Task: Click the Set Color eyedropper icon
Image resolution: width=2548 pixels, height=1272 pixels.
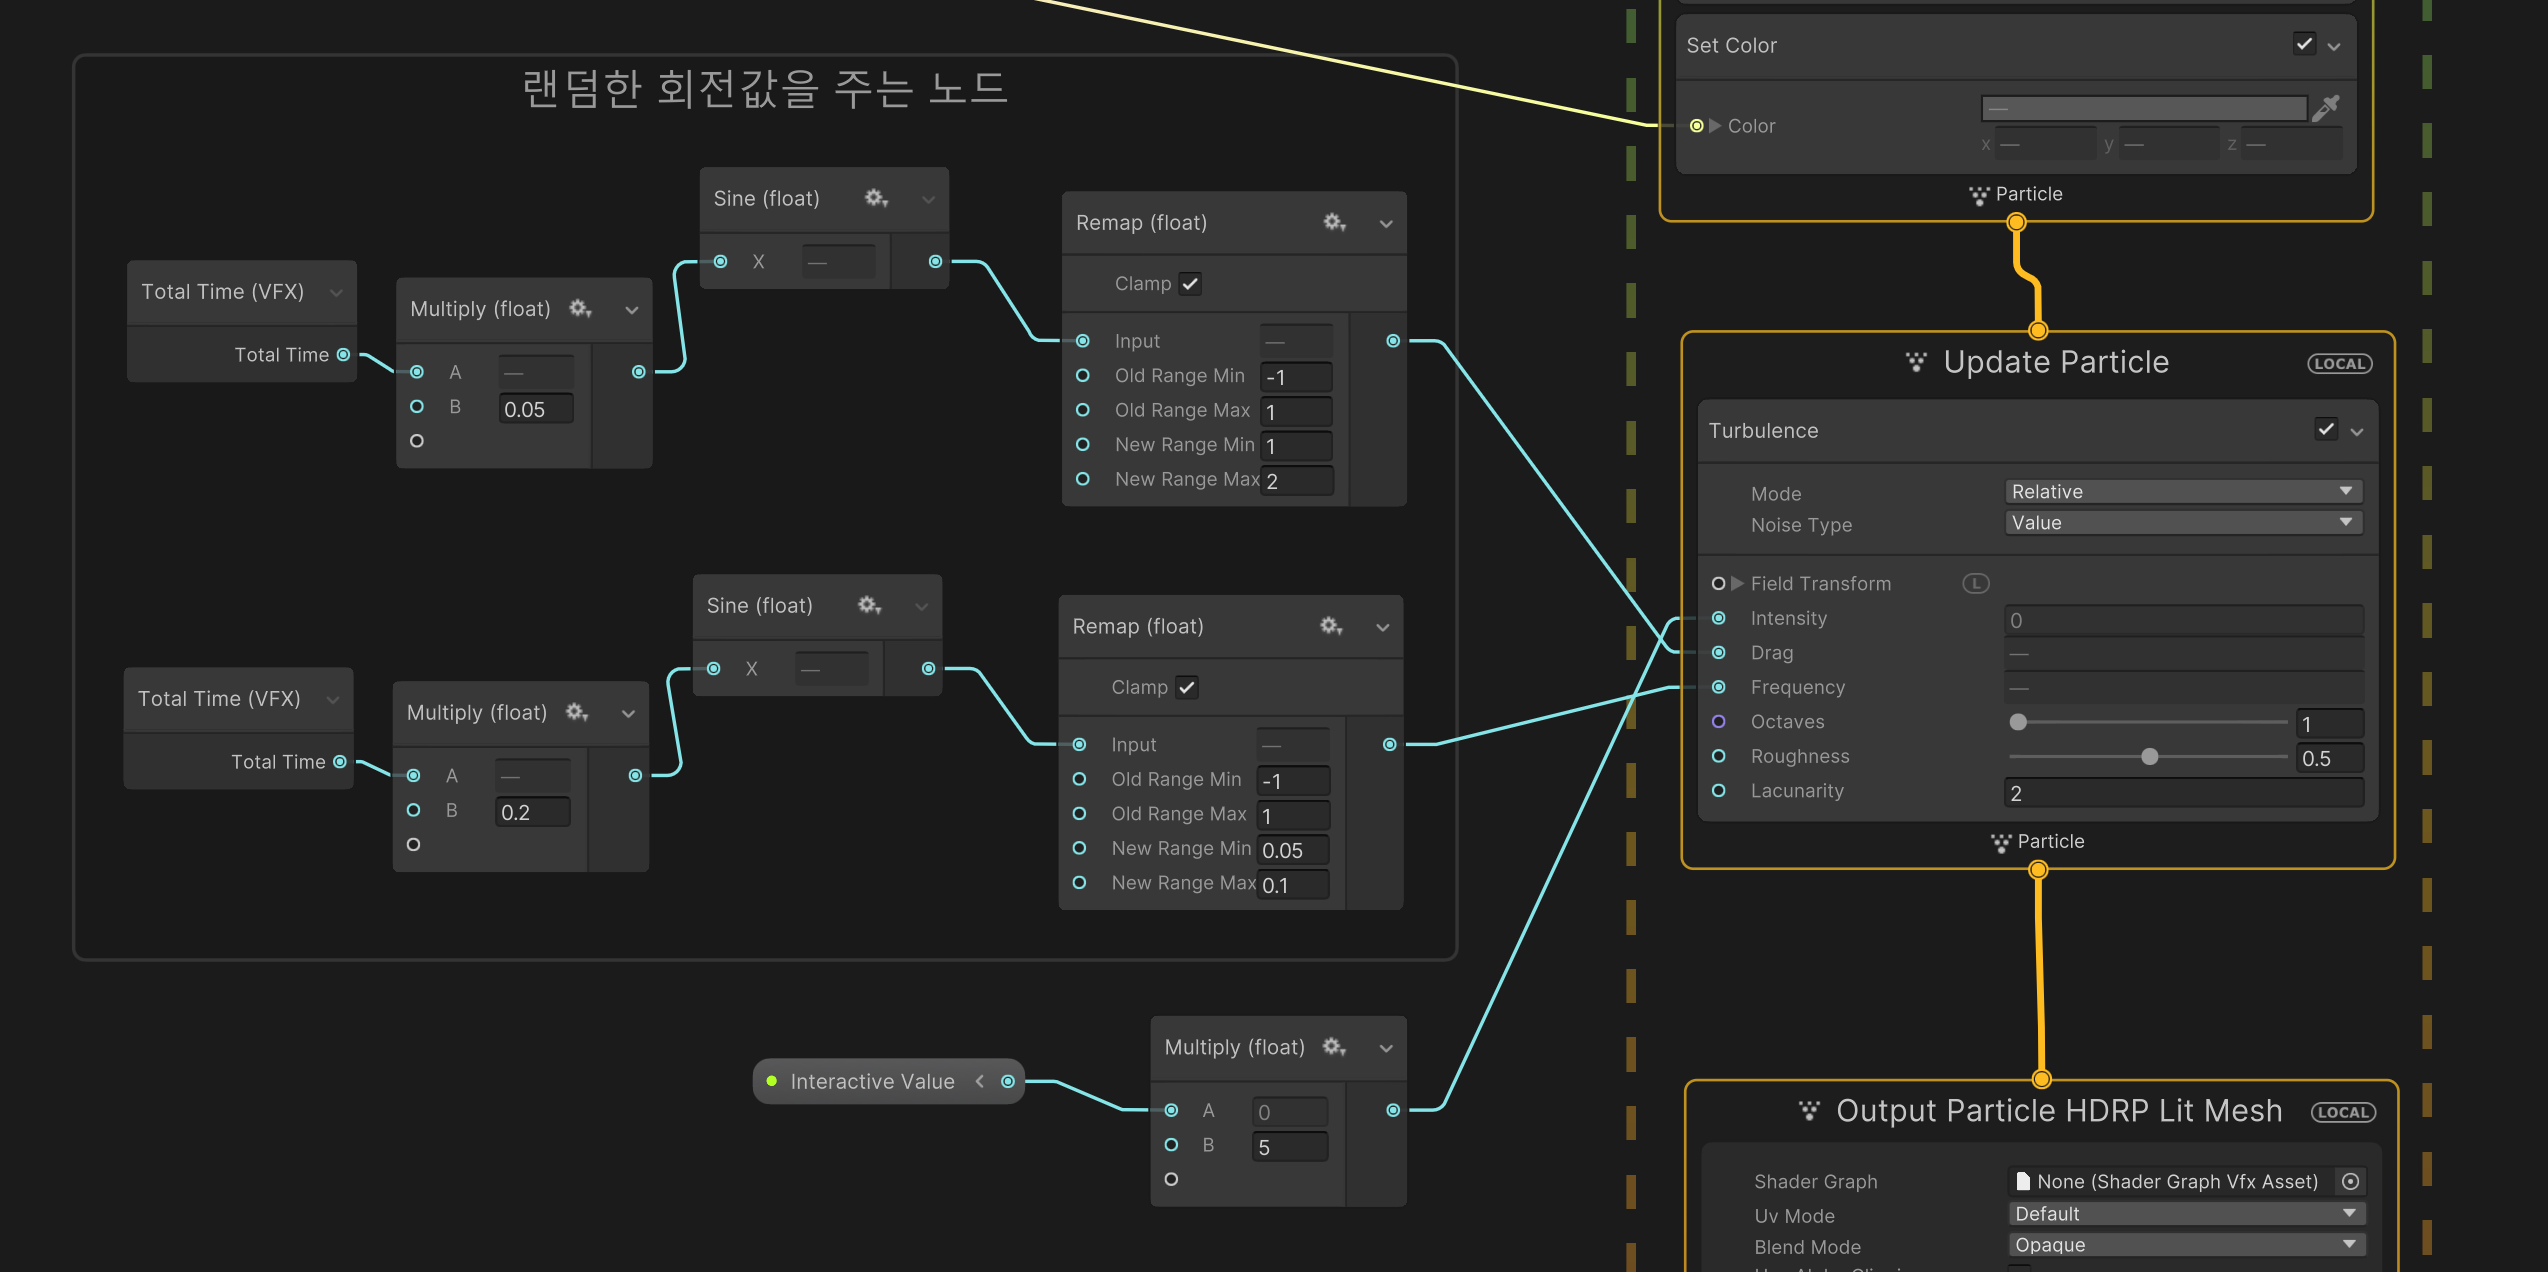Action: 2326,107
